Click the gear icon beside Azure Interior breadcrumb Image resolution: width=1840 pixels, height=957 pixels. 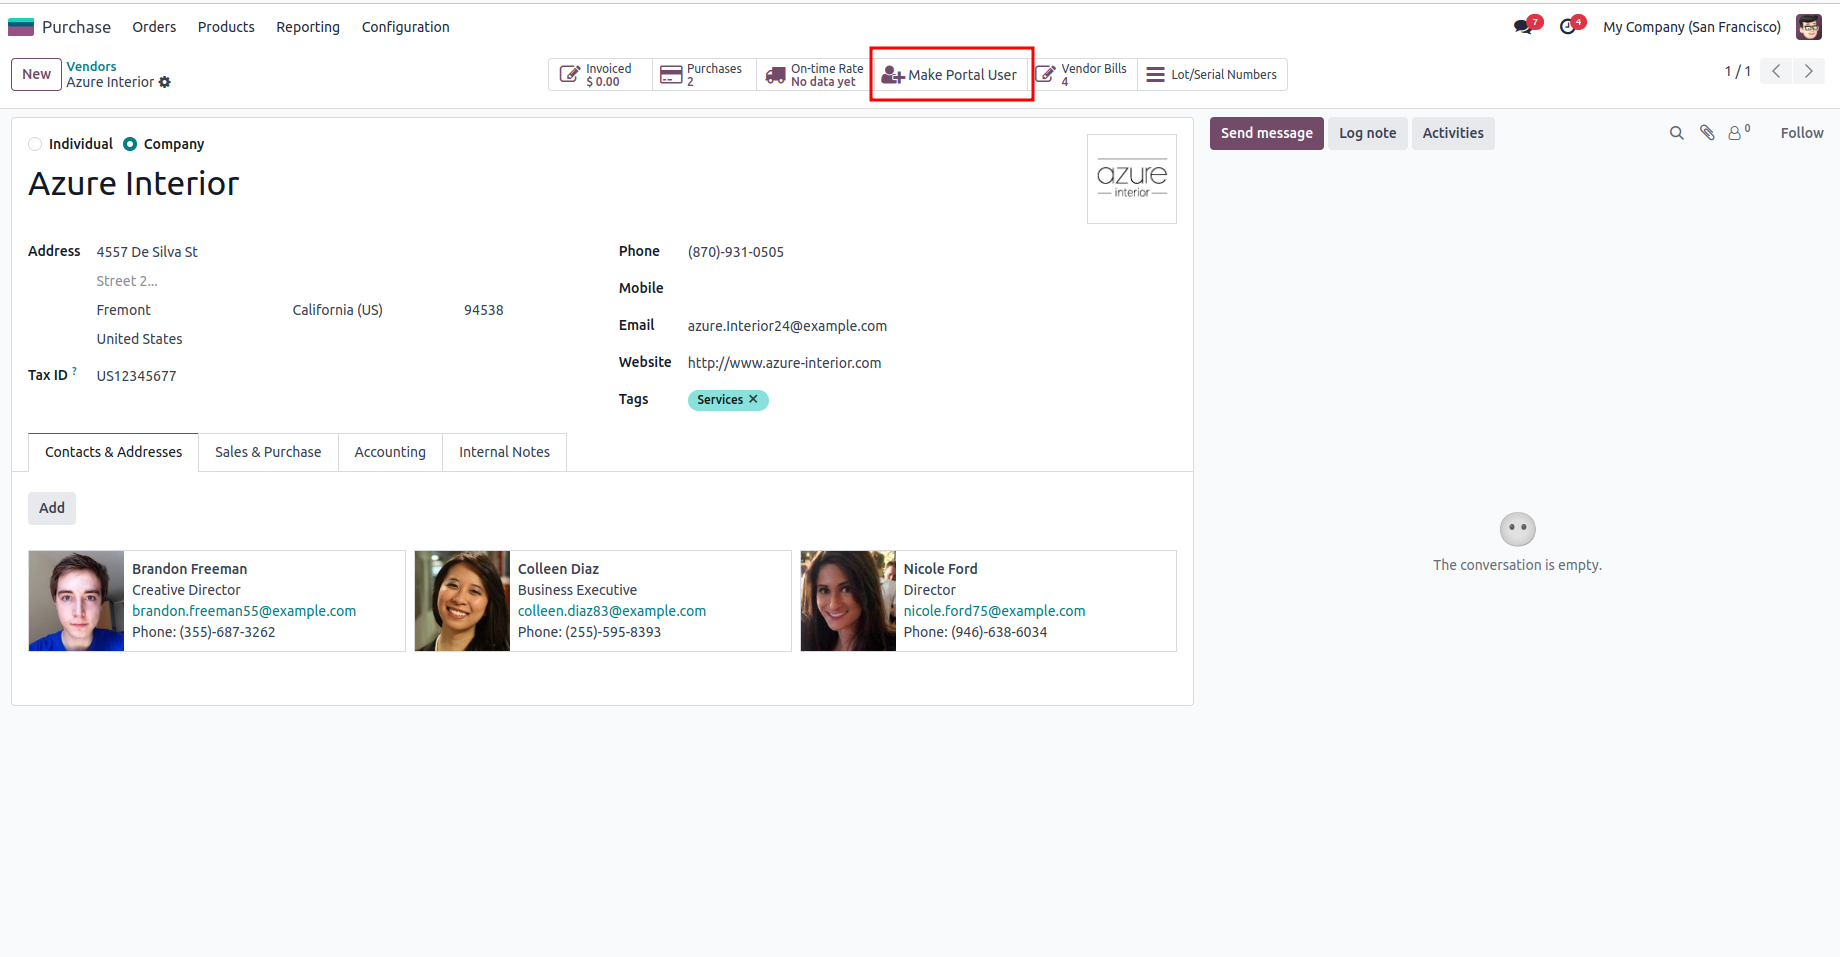[x=165, y=83]
